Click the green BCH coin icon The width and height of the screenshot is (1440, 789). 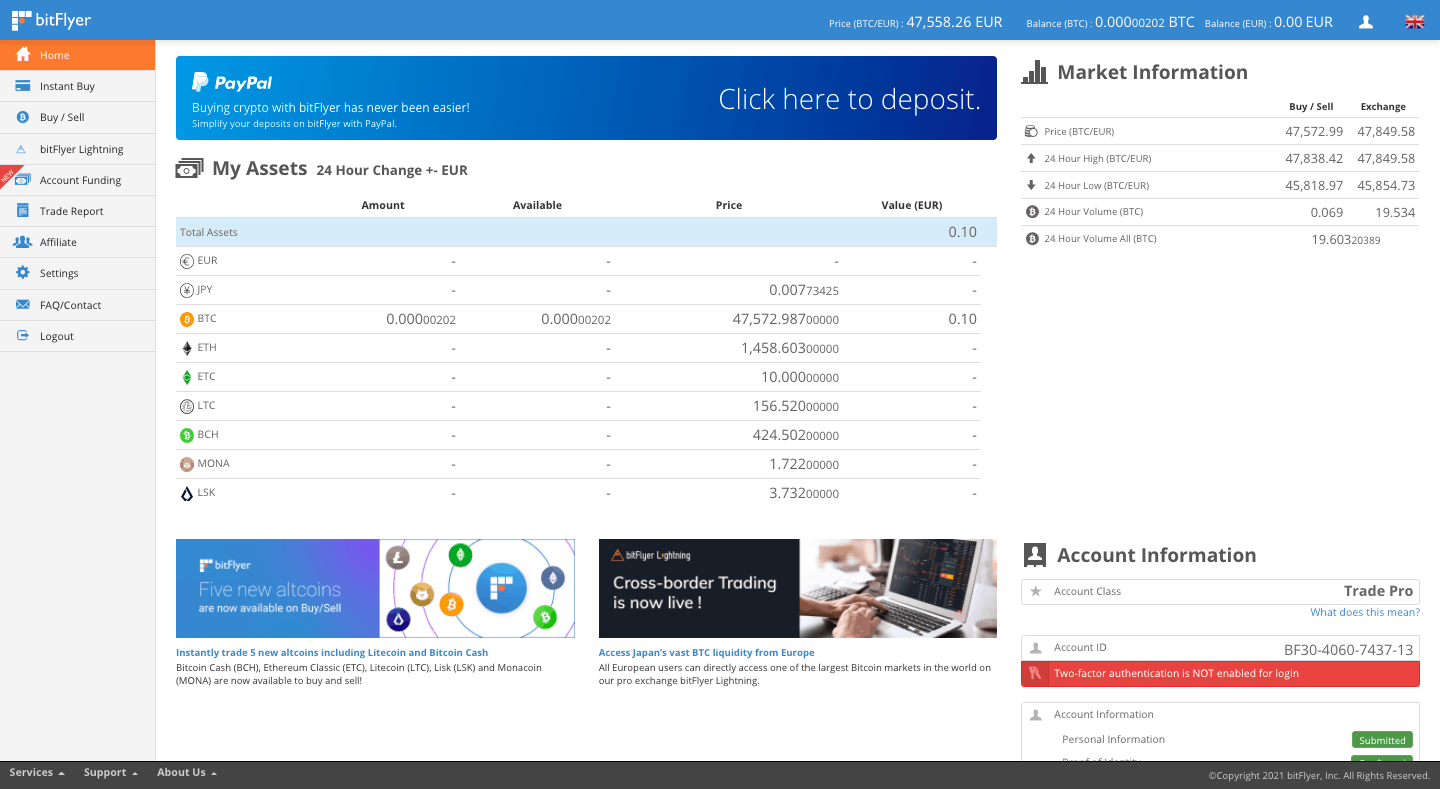tap(187, 435)
